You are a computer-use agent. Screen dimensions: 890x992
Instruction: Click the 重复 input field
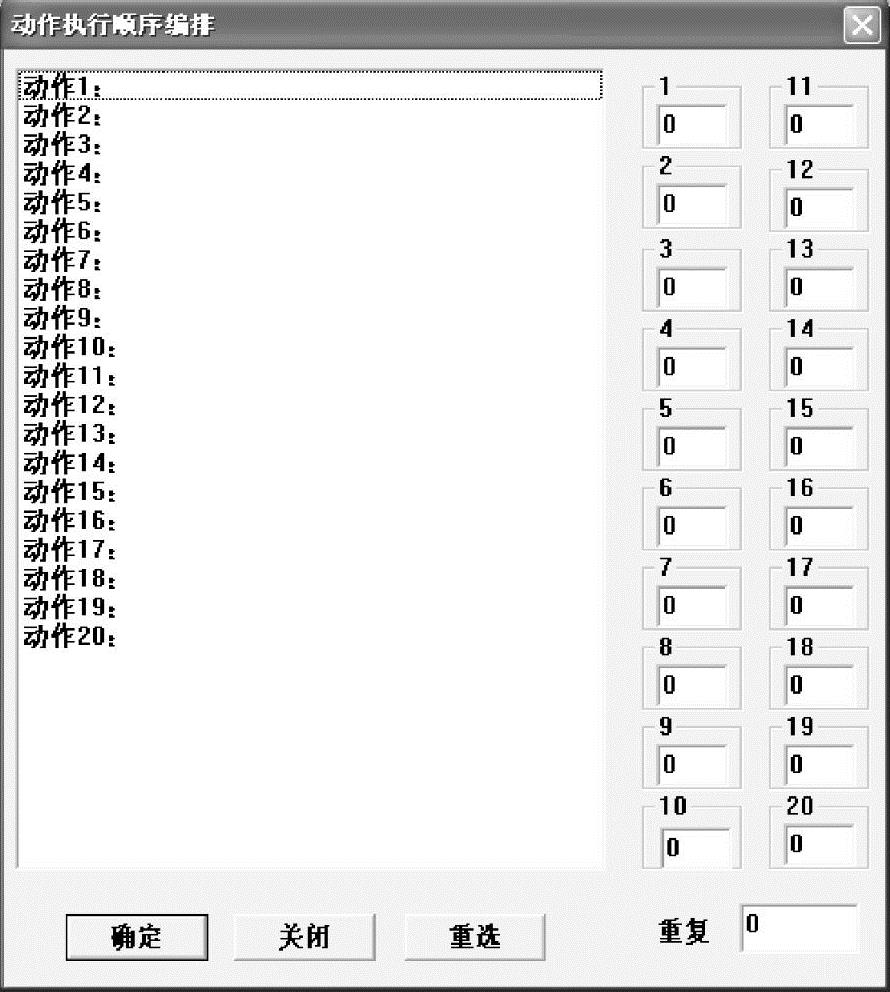(799, 927)
